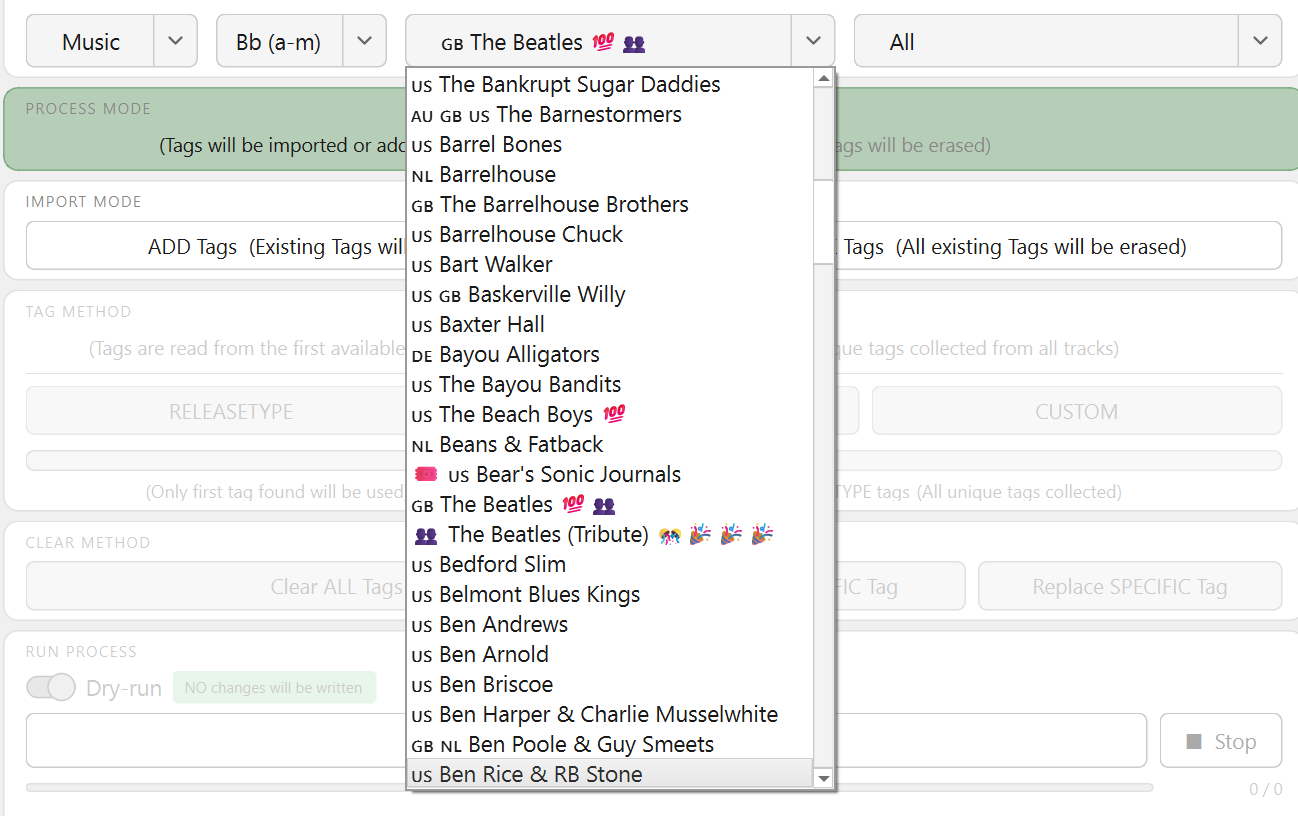The width and height of the screenshot is (1298, 816).
Task: Choose Barrelhouse Chuck from the list
Action: 530,235
